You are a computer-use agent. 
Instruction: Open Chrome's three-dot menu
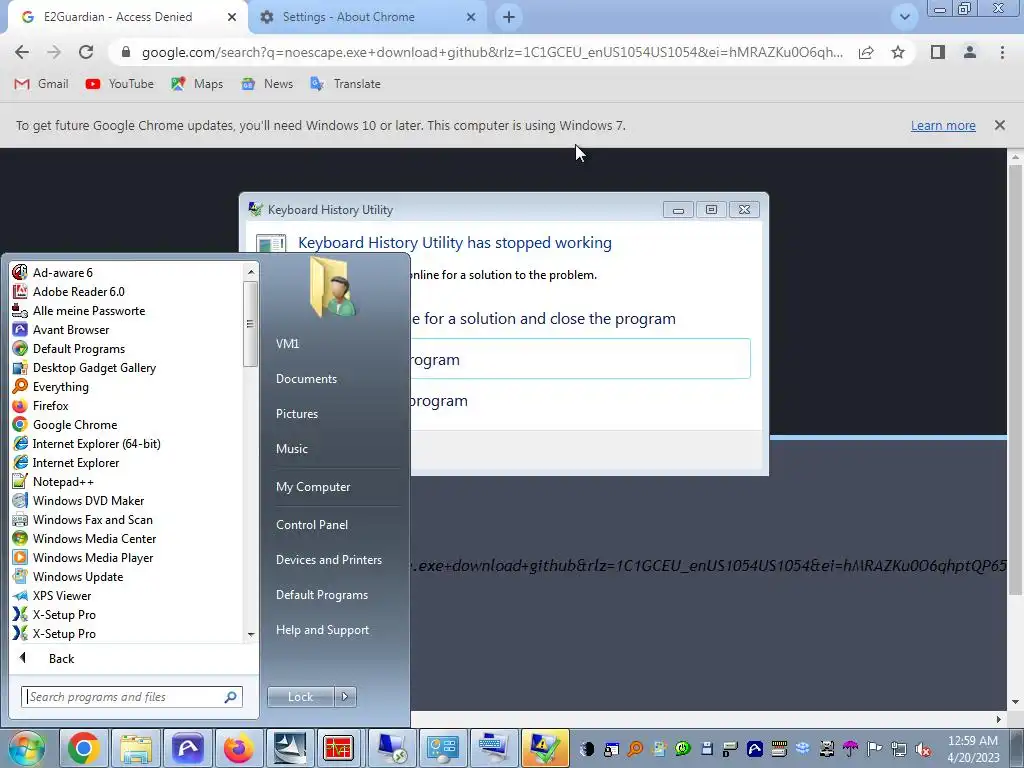pos(1002,52)
